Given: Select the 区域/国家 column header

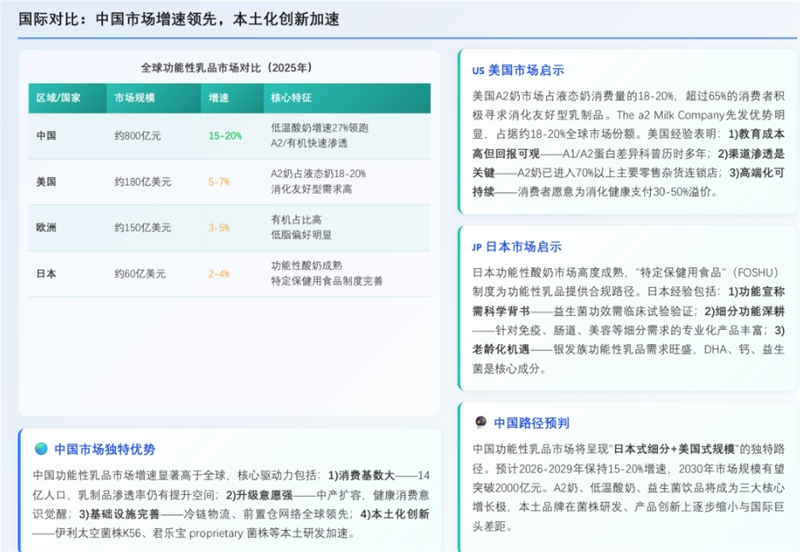Looking at the screenshot, I should tap(67, 98).
